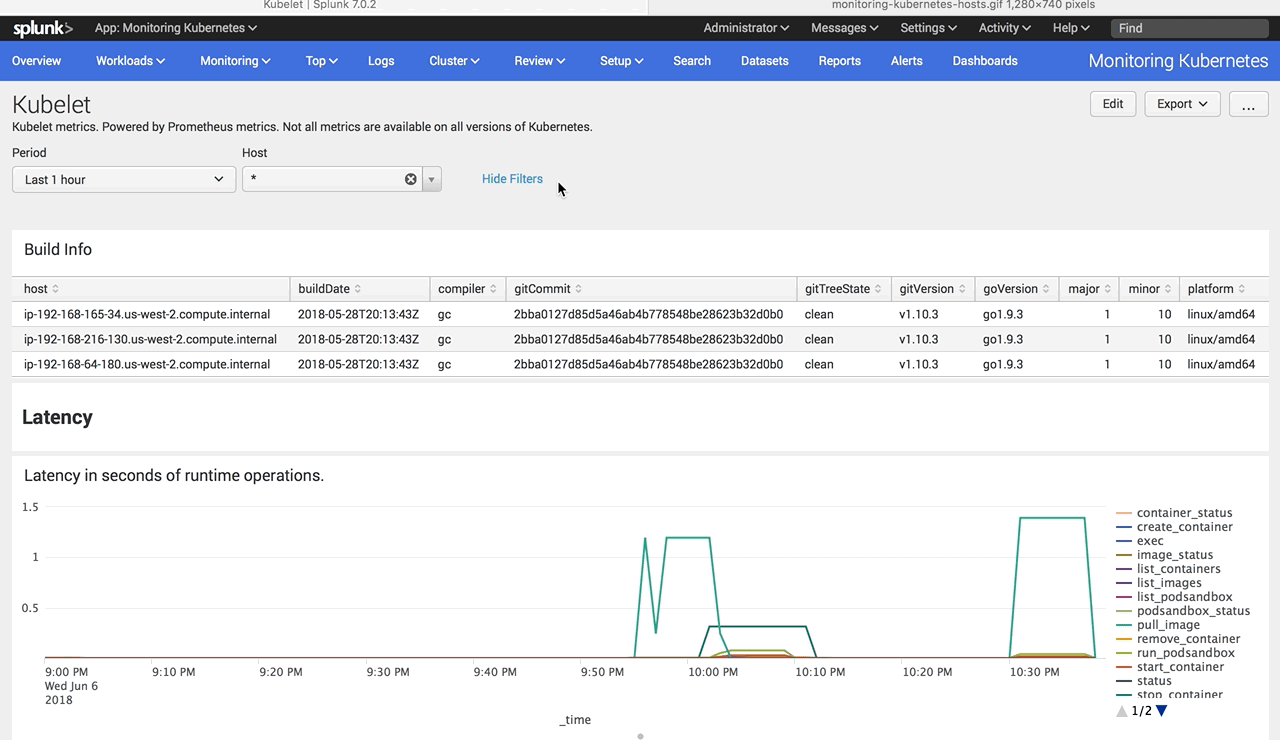Image resolution: width=1280 pixels, height=740 pixels.
Task: Open the Reports page
Action: tap(840, 61)
